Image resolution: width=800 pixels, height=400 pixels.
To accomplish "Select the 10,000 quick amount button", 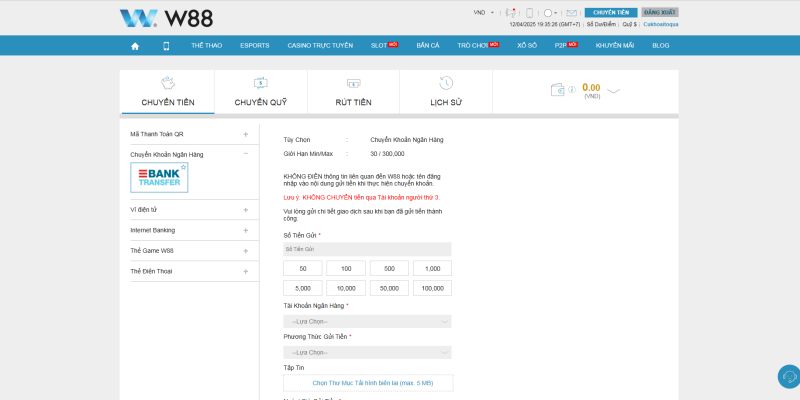I will point(346,288).
